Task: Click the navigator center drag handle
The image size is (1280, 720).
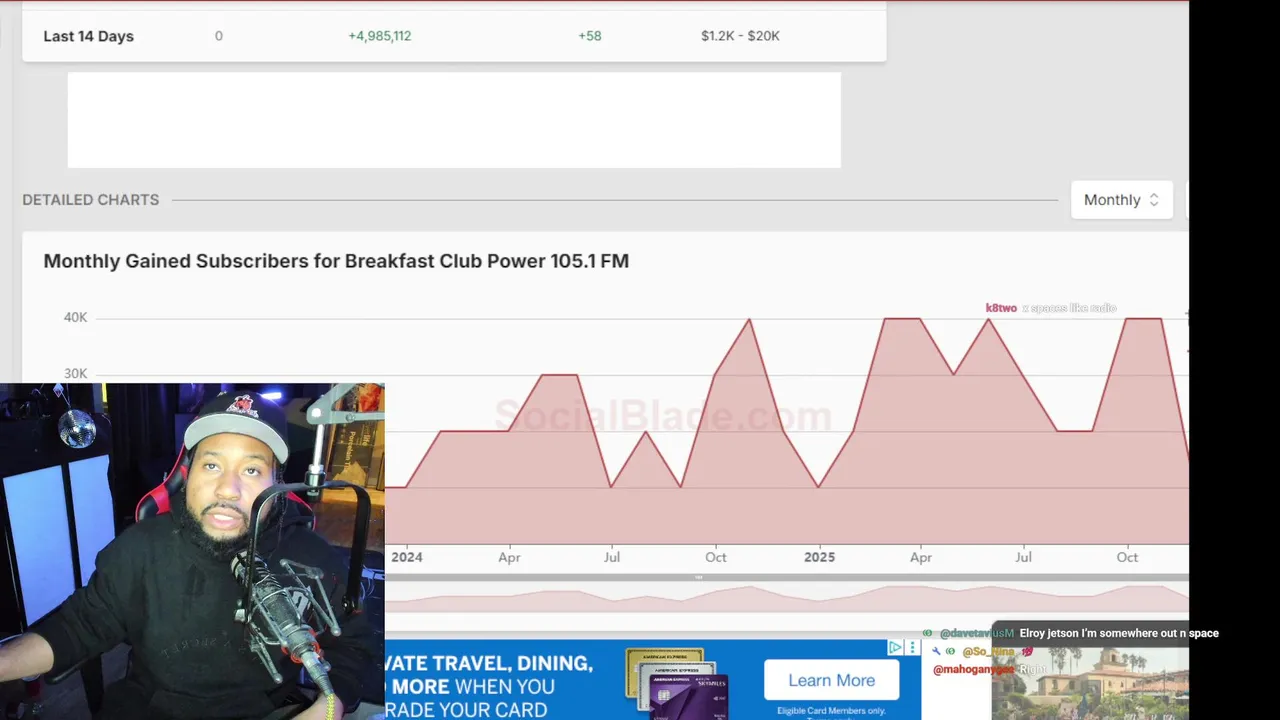Action: [x=699, y=577]
